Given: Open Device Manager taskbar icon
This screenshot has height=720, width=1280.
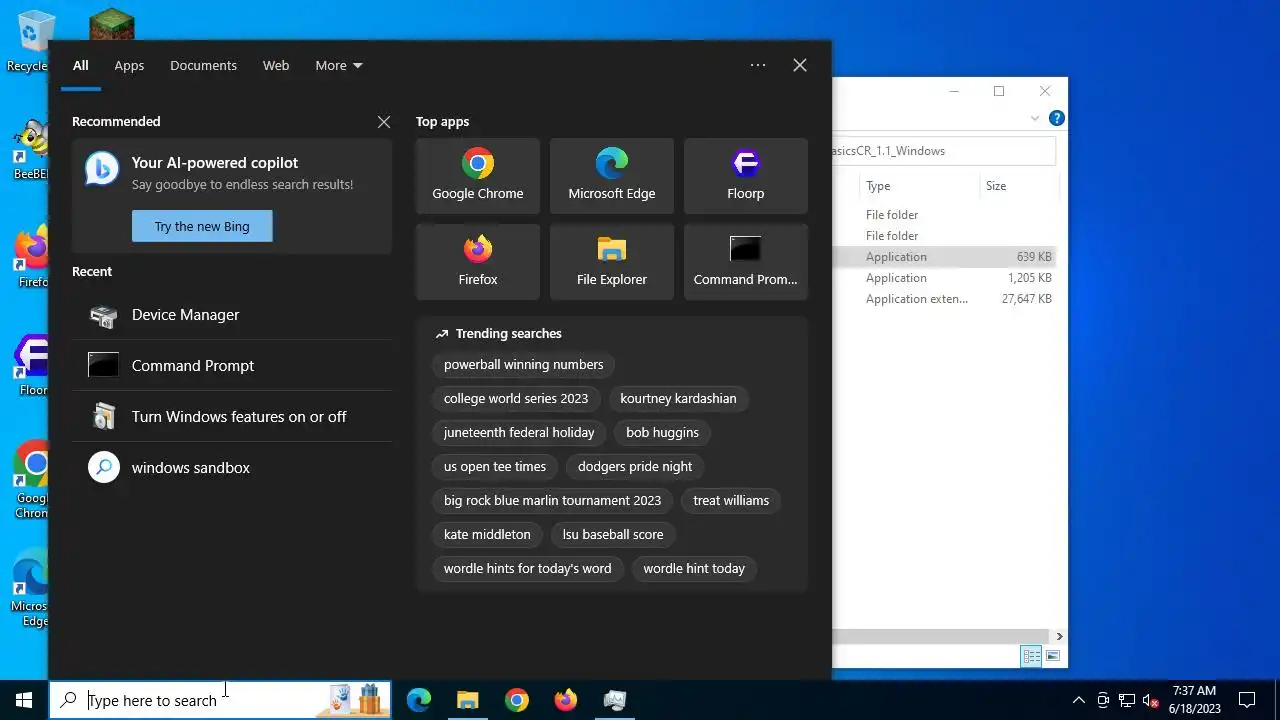Looking at the screenshot, I should (615, 700).
